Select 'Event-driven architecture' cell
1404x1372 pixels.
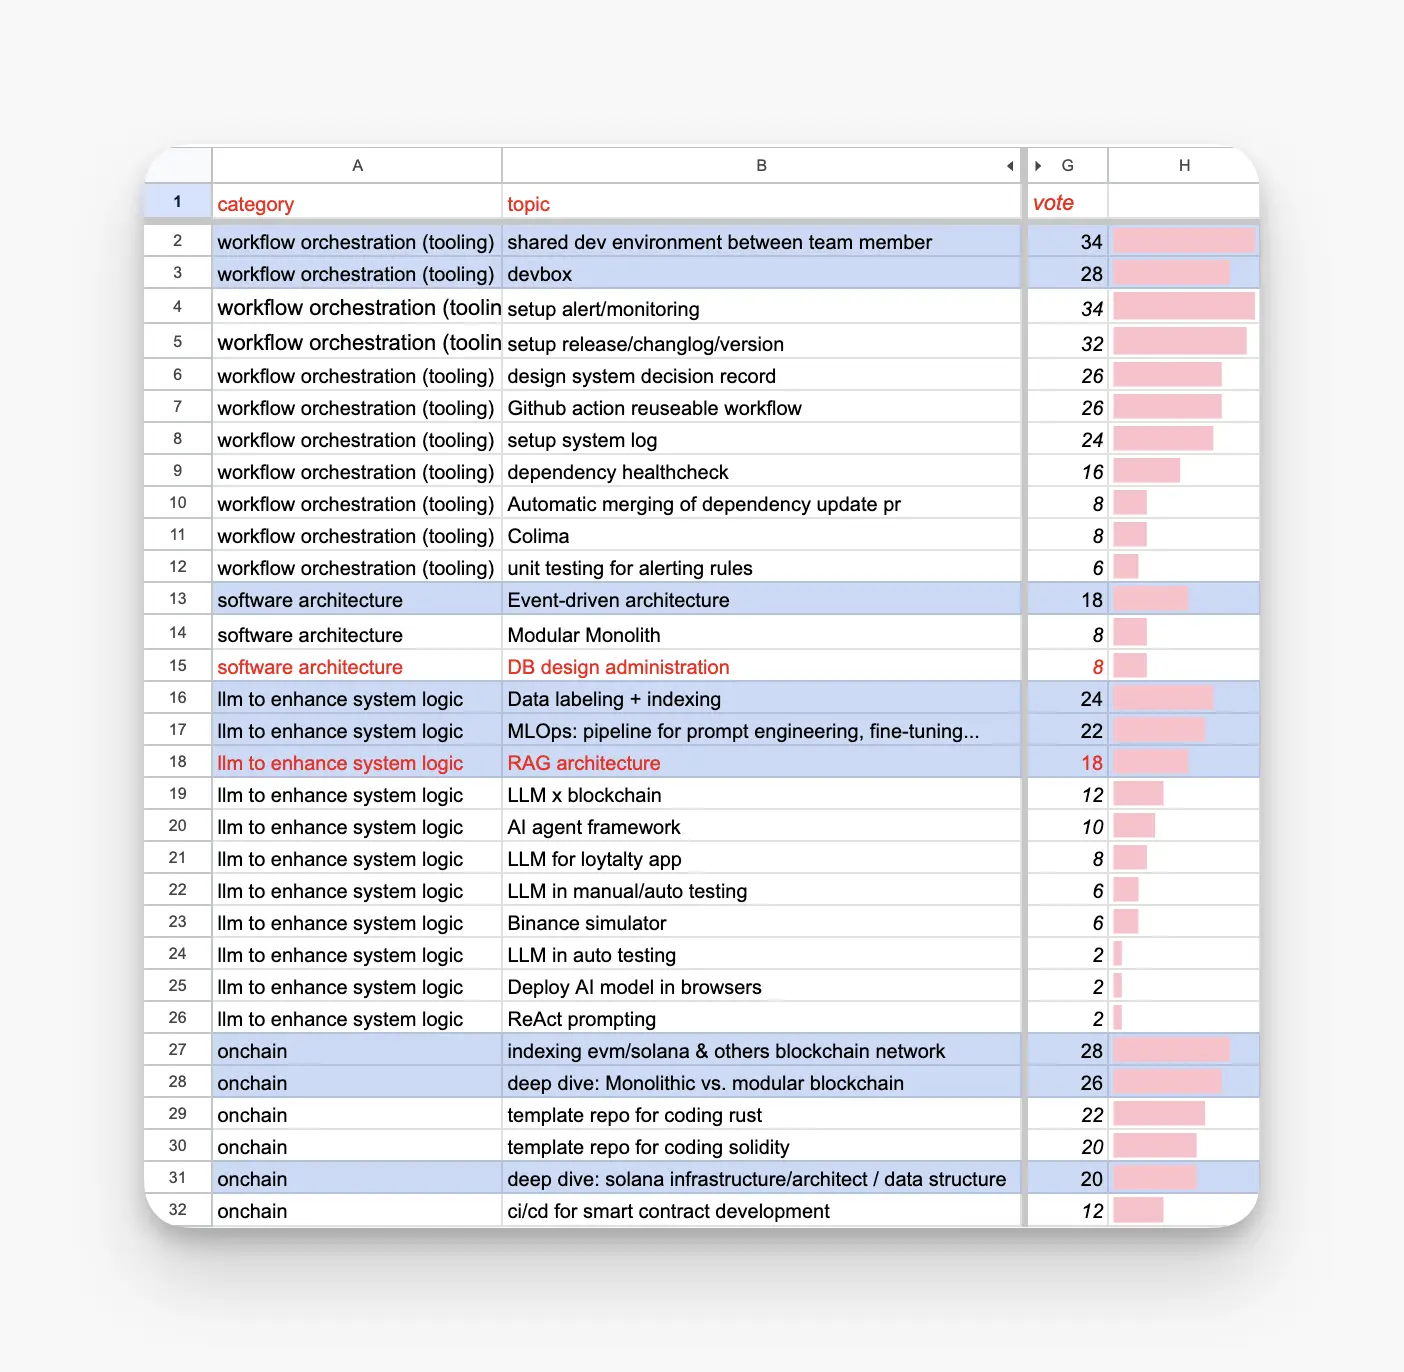(761, 599)
